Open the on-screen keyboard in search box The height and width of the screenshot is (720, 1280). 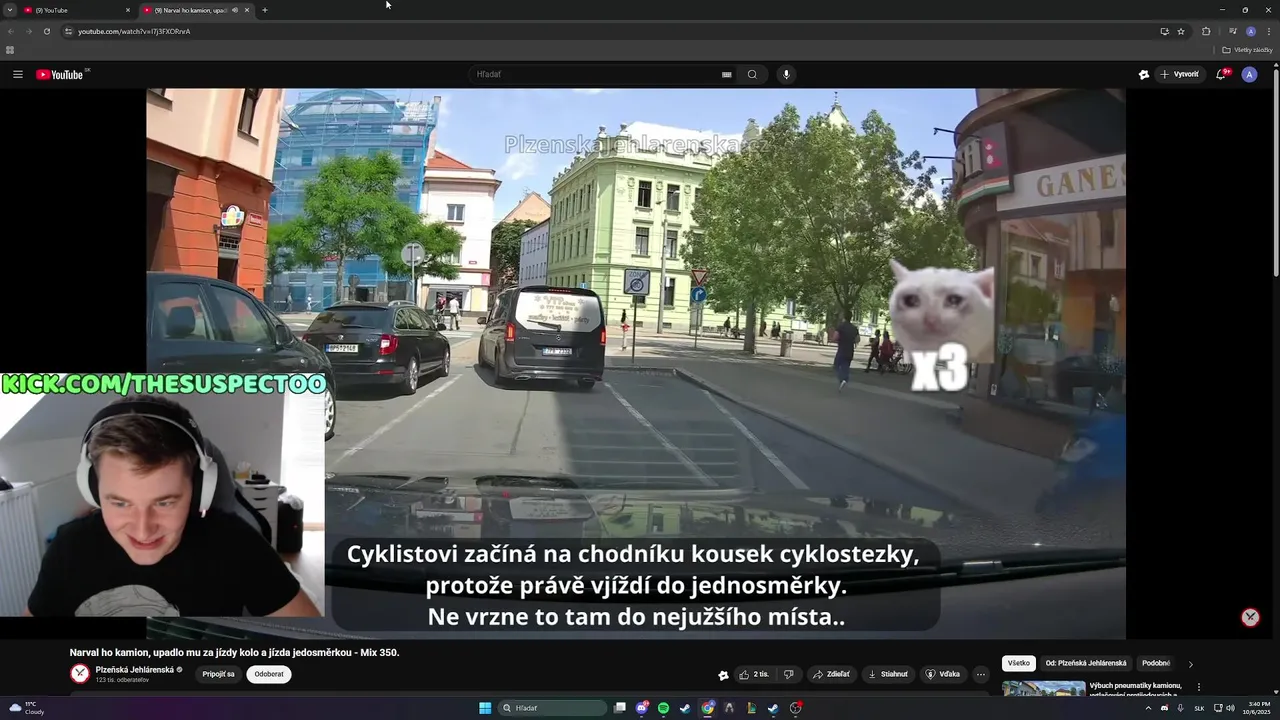click(727, 74)
